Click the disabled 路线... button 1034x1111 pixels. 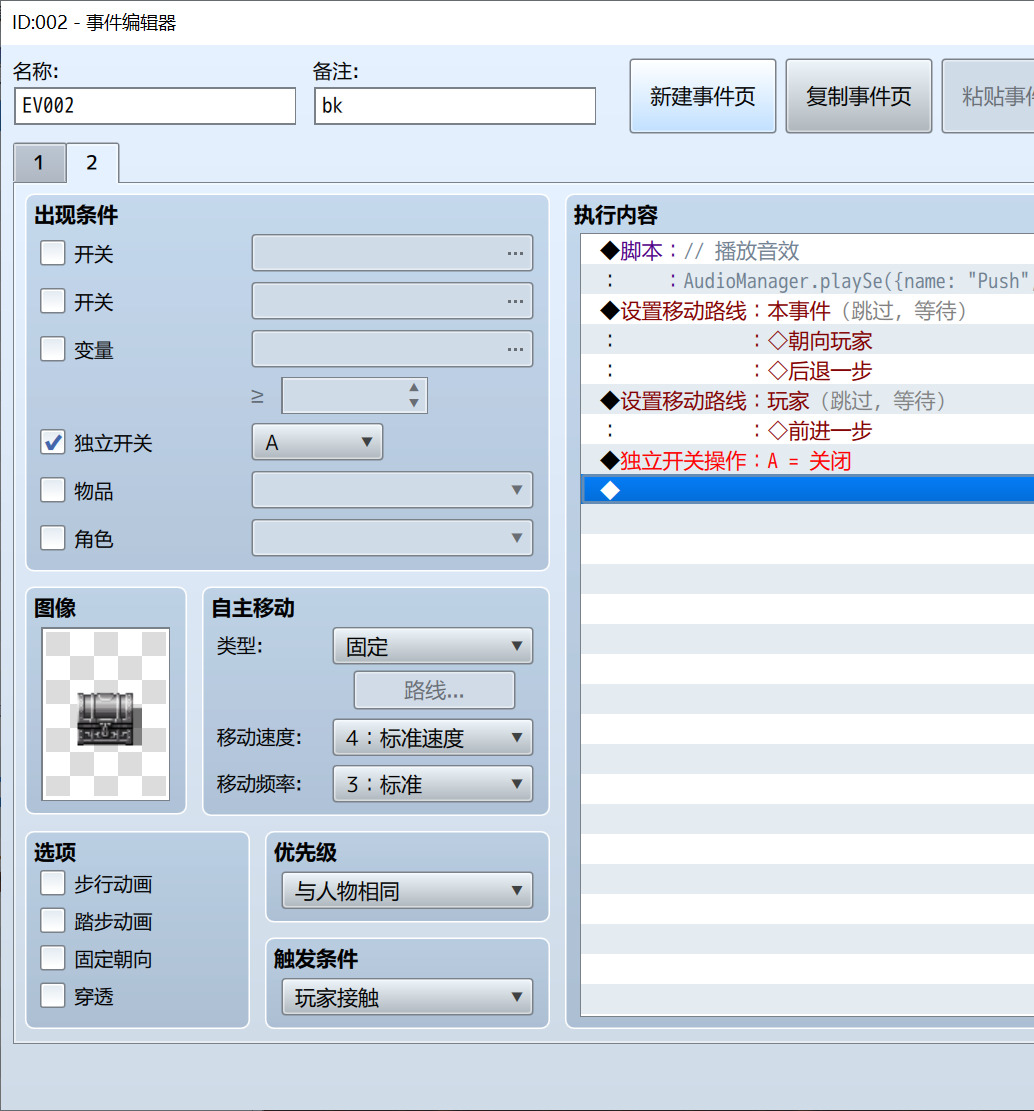coord(434,690)
